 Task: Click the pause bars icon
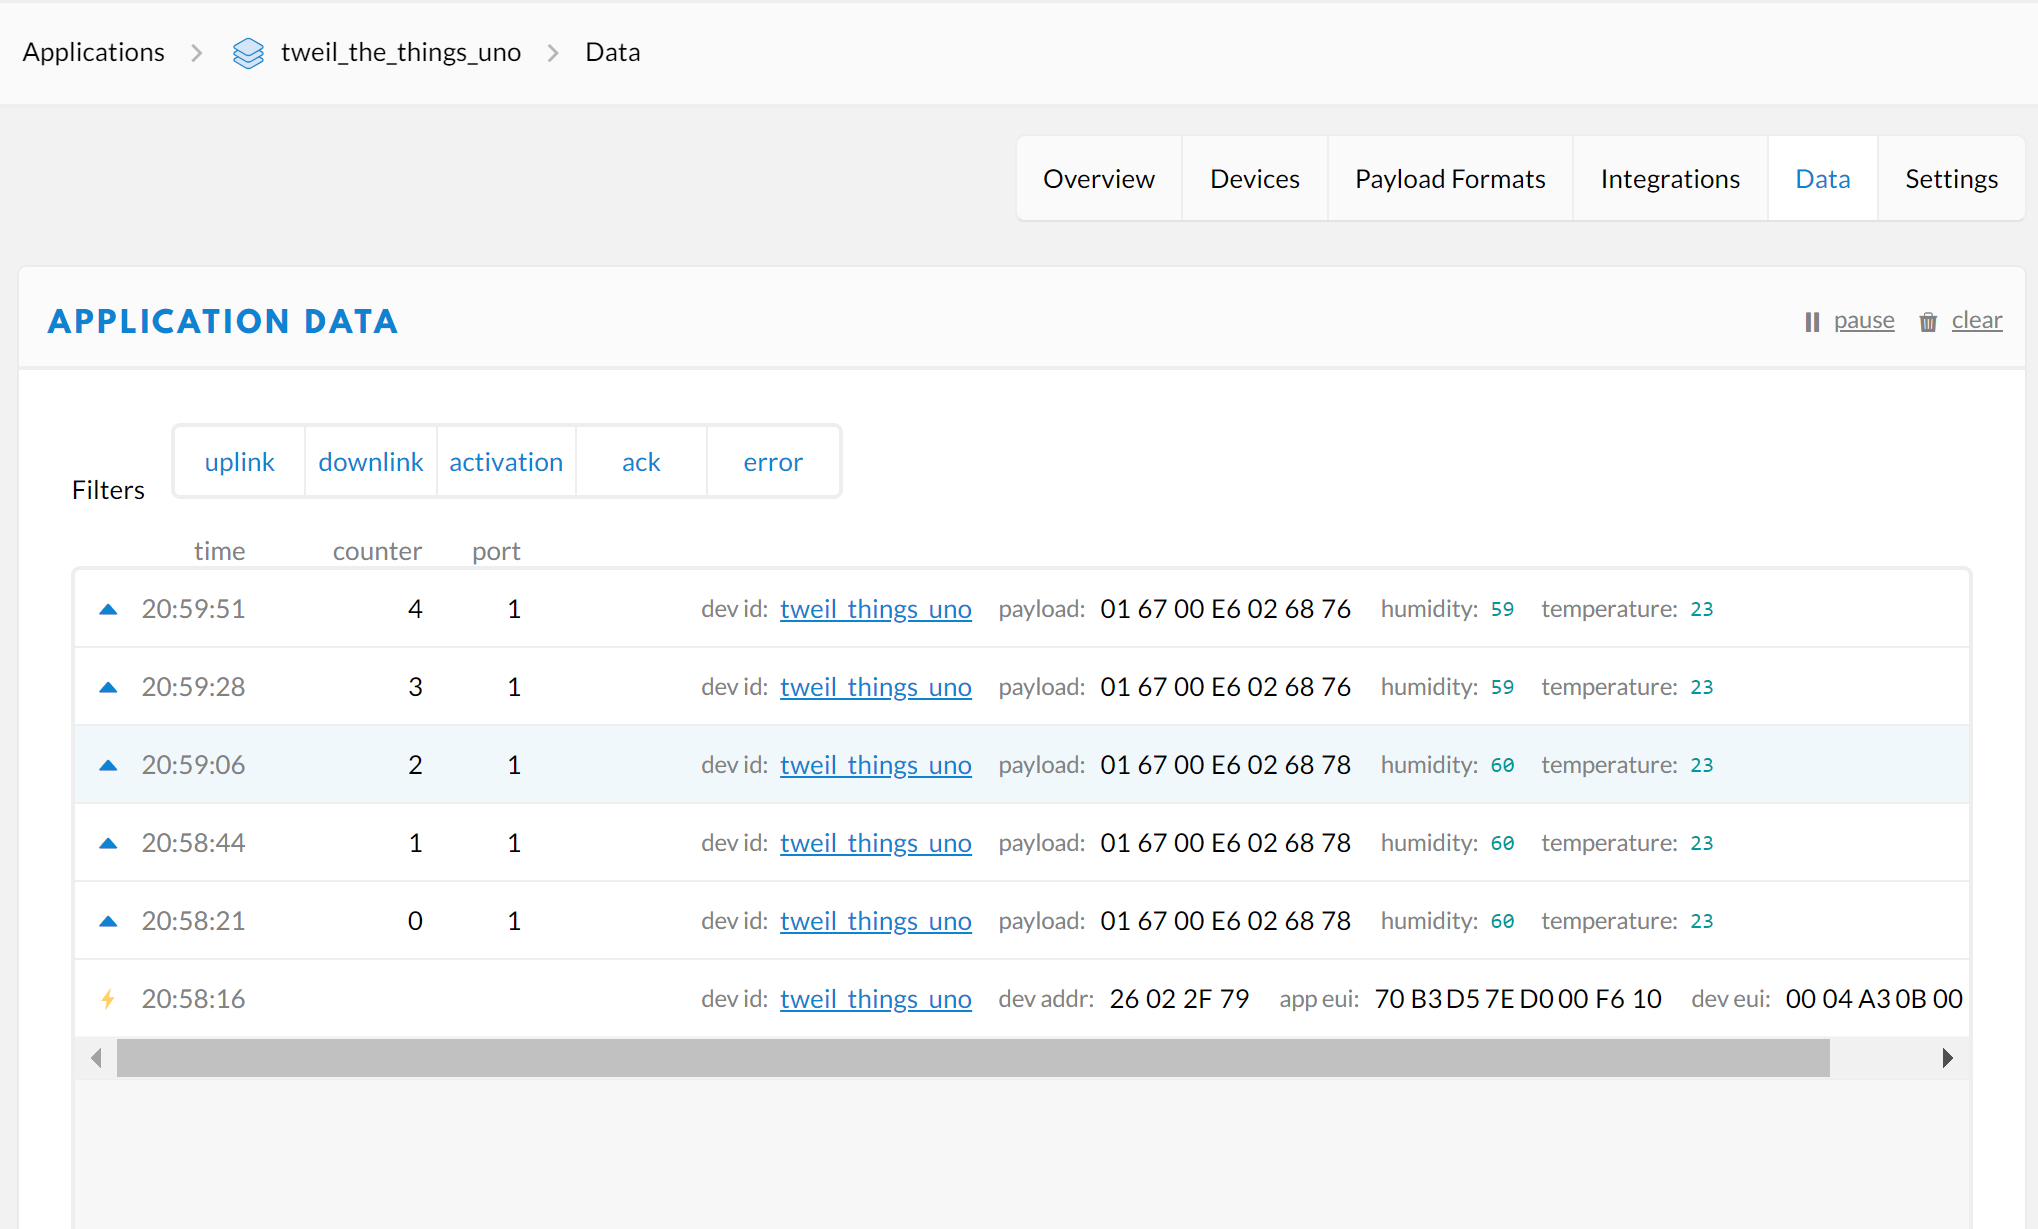pyautogui.click(x=1812, y=322)
